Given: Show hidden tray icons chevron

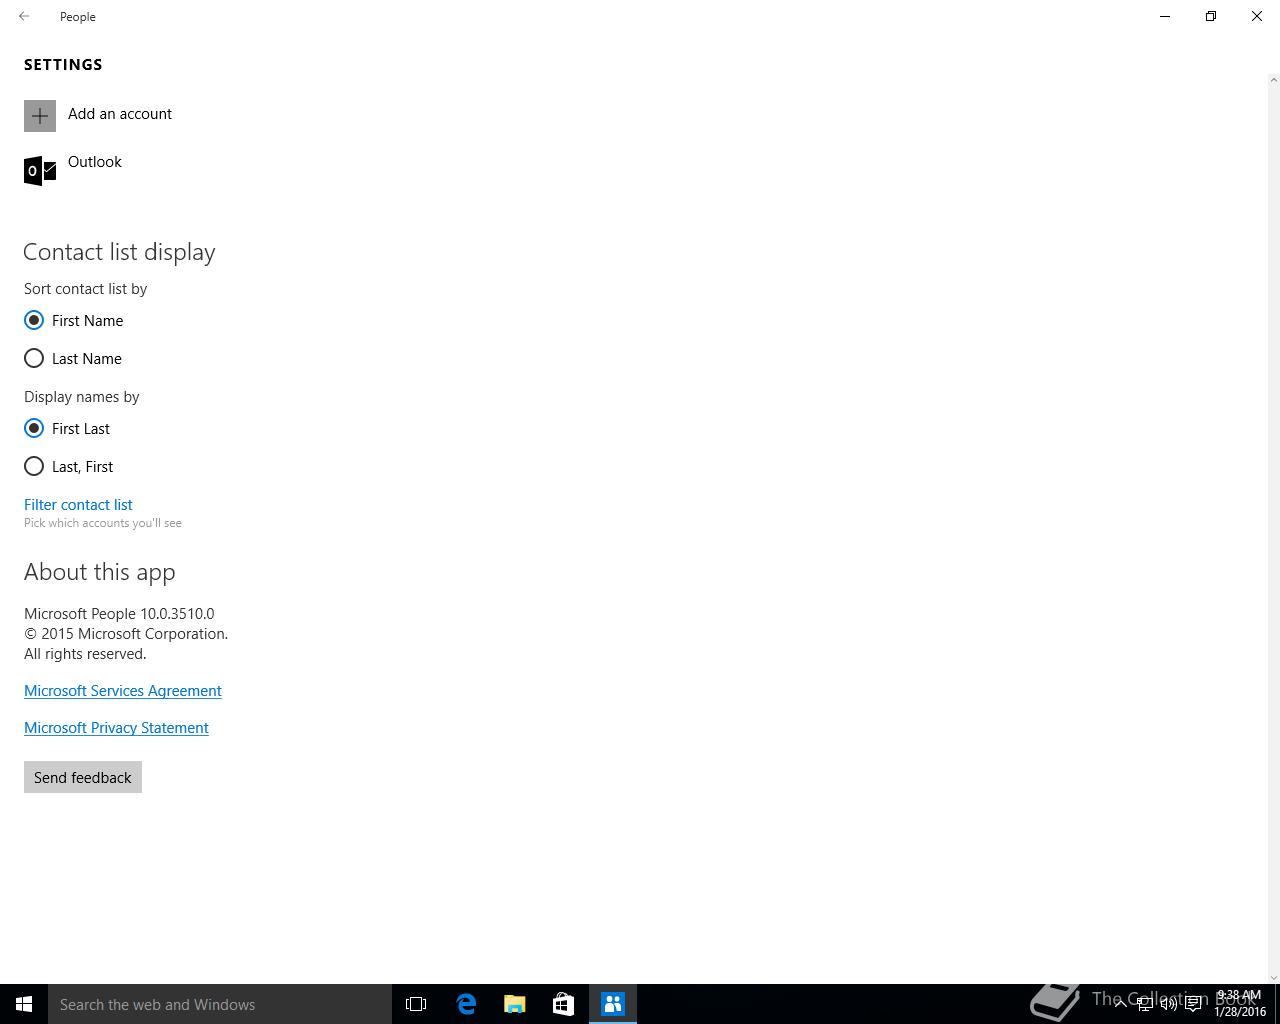Looking at the screenshot, I should [1120, 1004].
